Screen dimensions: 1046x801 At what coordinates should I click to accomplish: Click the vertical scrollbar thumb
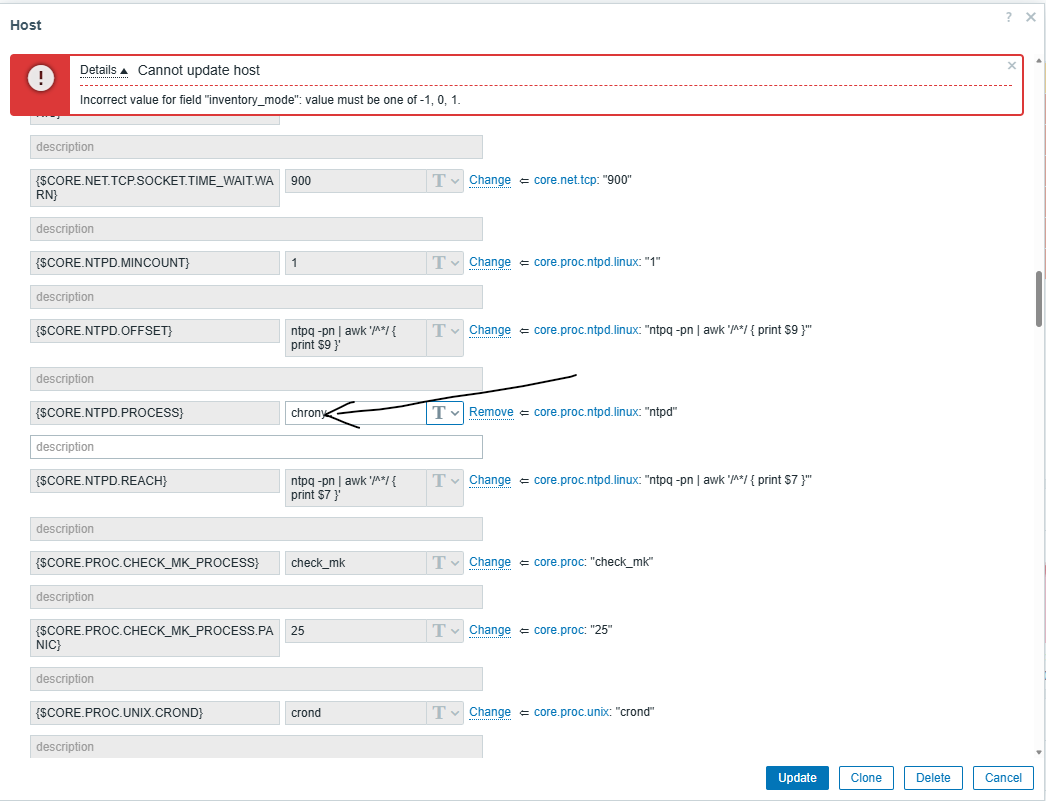[1039, 297]
